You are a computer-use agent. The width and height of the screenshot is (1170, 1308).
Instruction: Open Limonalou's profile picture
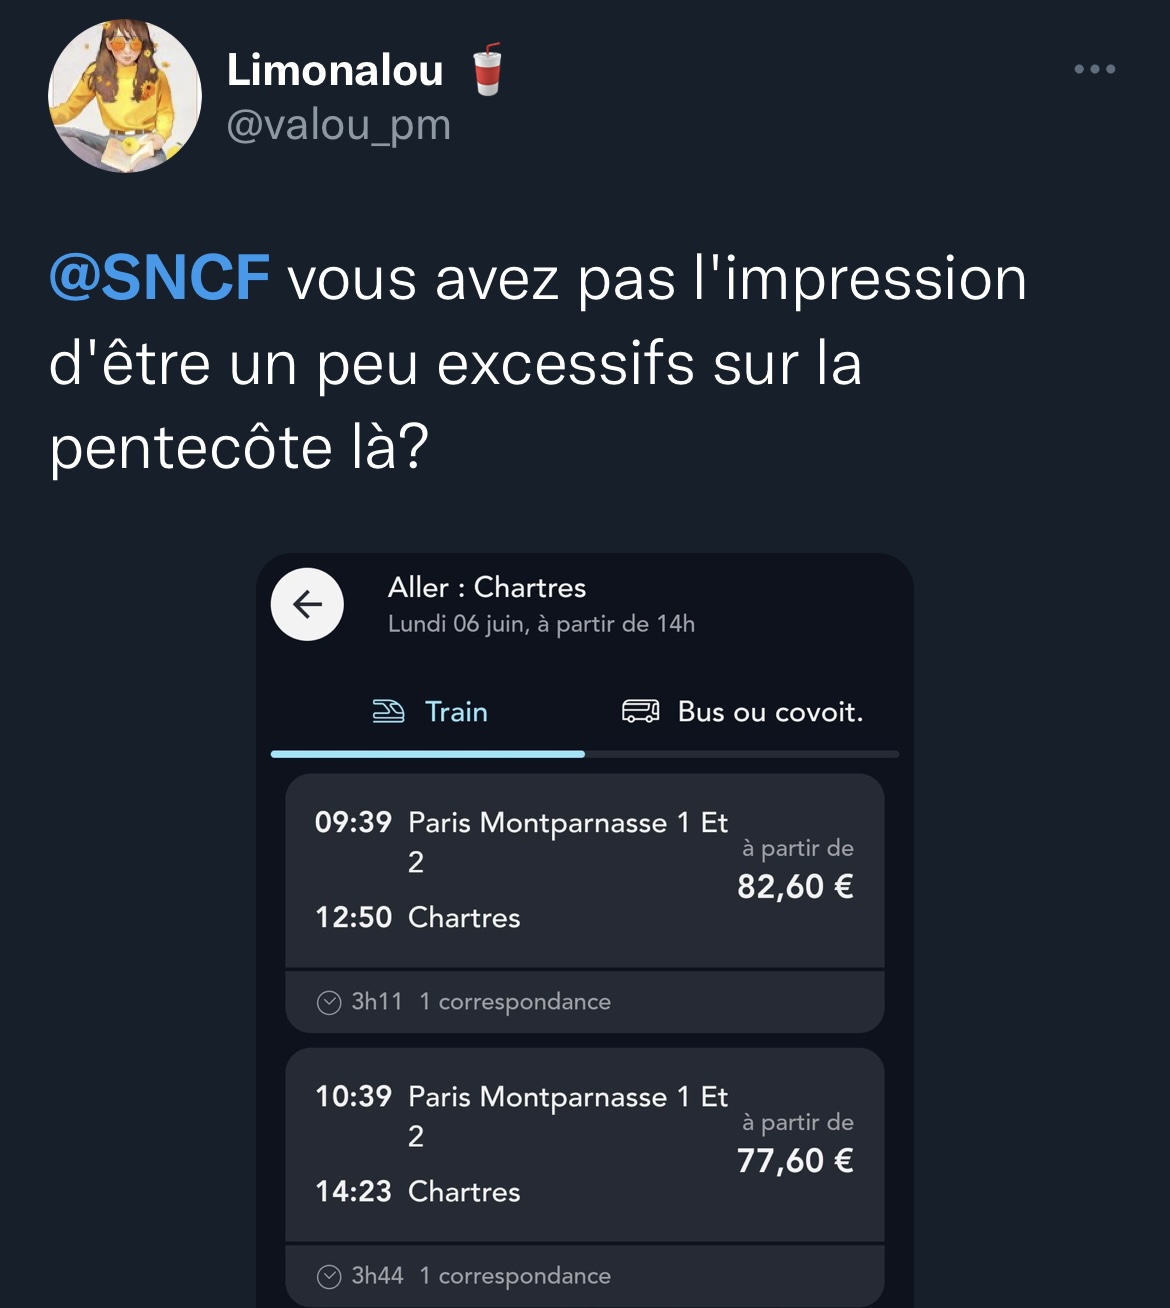[x=125, y=96]
